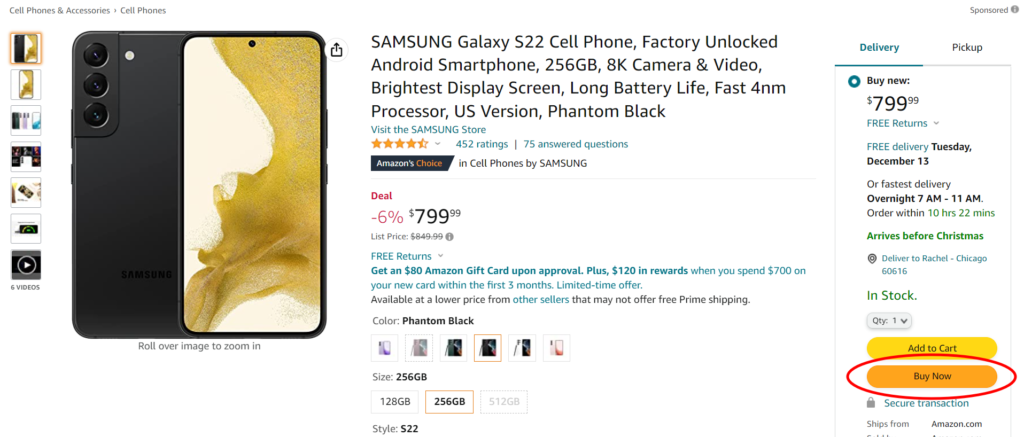
Task: Choose the first purple color swatch
Action: [x=385, y=347]
